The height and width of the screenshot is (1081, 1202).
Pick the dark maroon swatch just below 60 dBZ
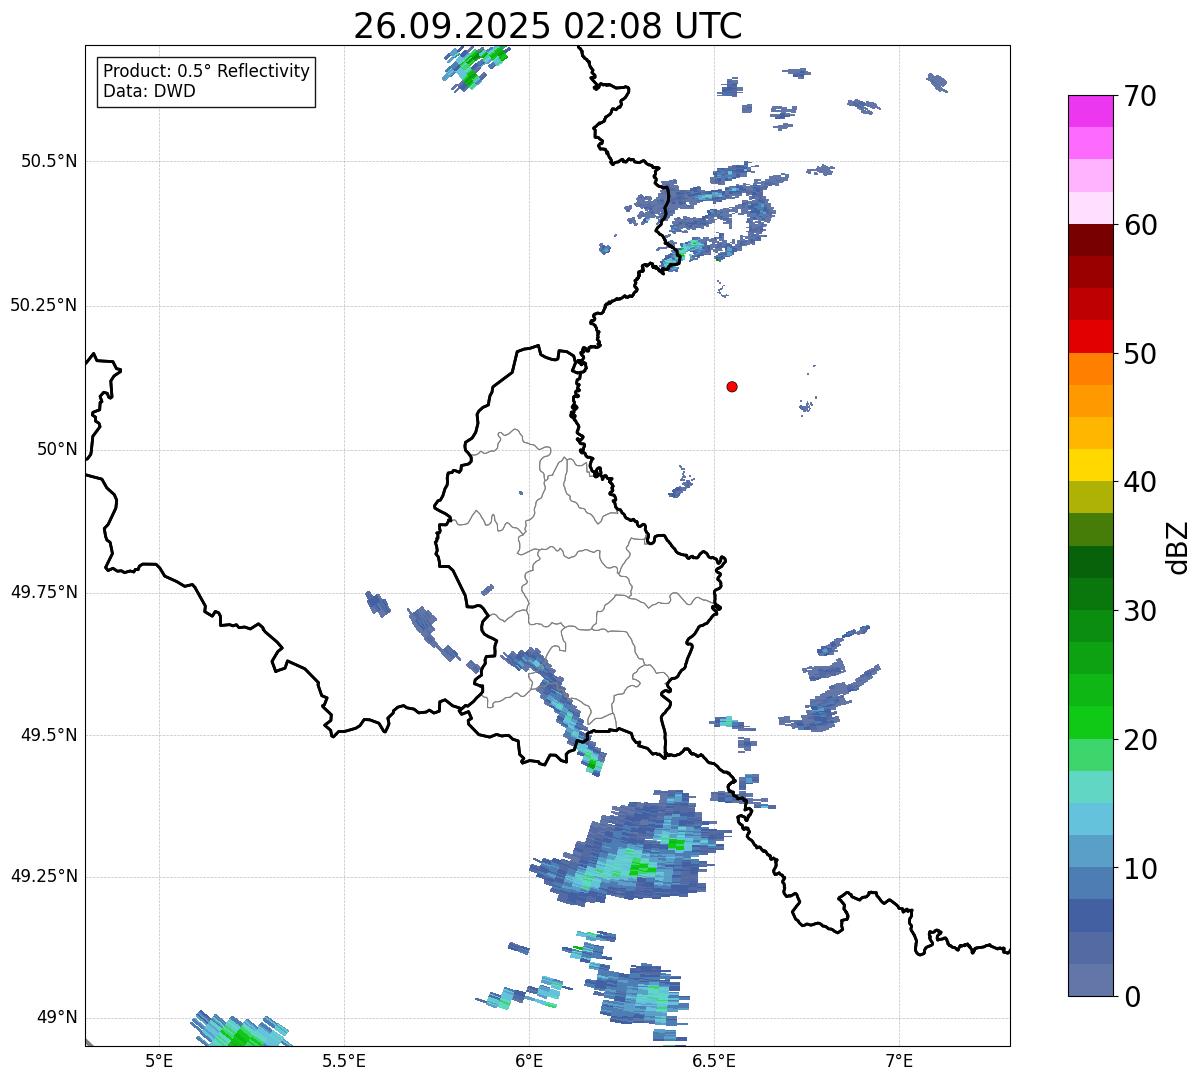(1091, 240)
